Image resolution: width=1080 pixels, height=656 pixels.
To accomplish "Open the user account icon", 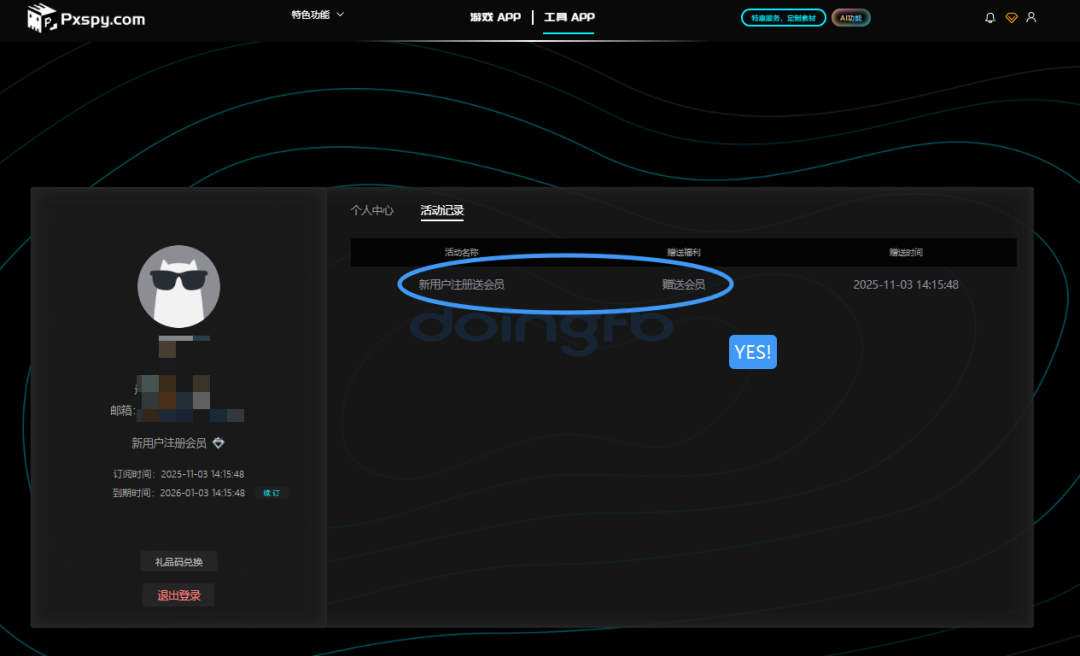I will tap(1031, 18).
